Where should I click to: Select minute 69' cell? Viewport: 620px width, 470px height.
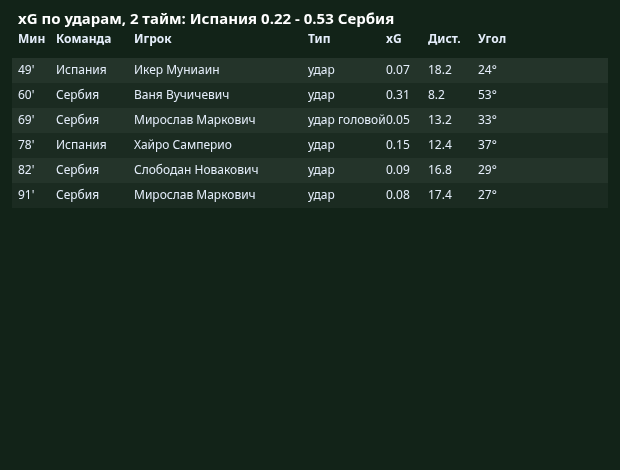click(26, 120)
